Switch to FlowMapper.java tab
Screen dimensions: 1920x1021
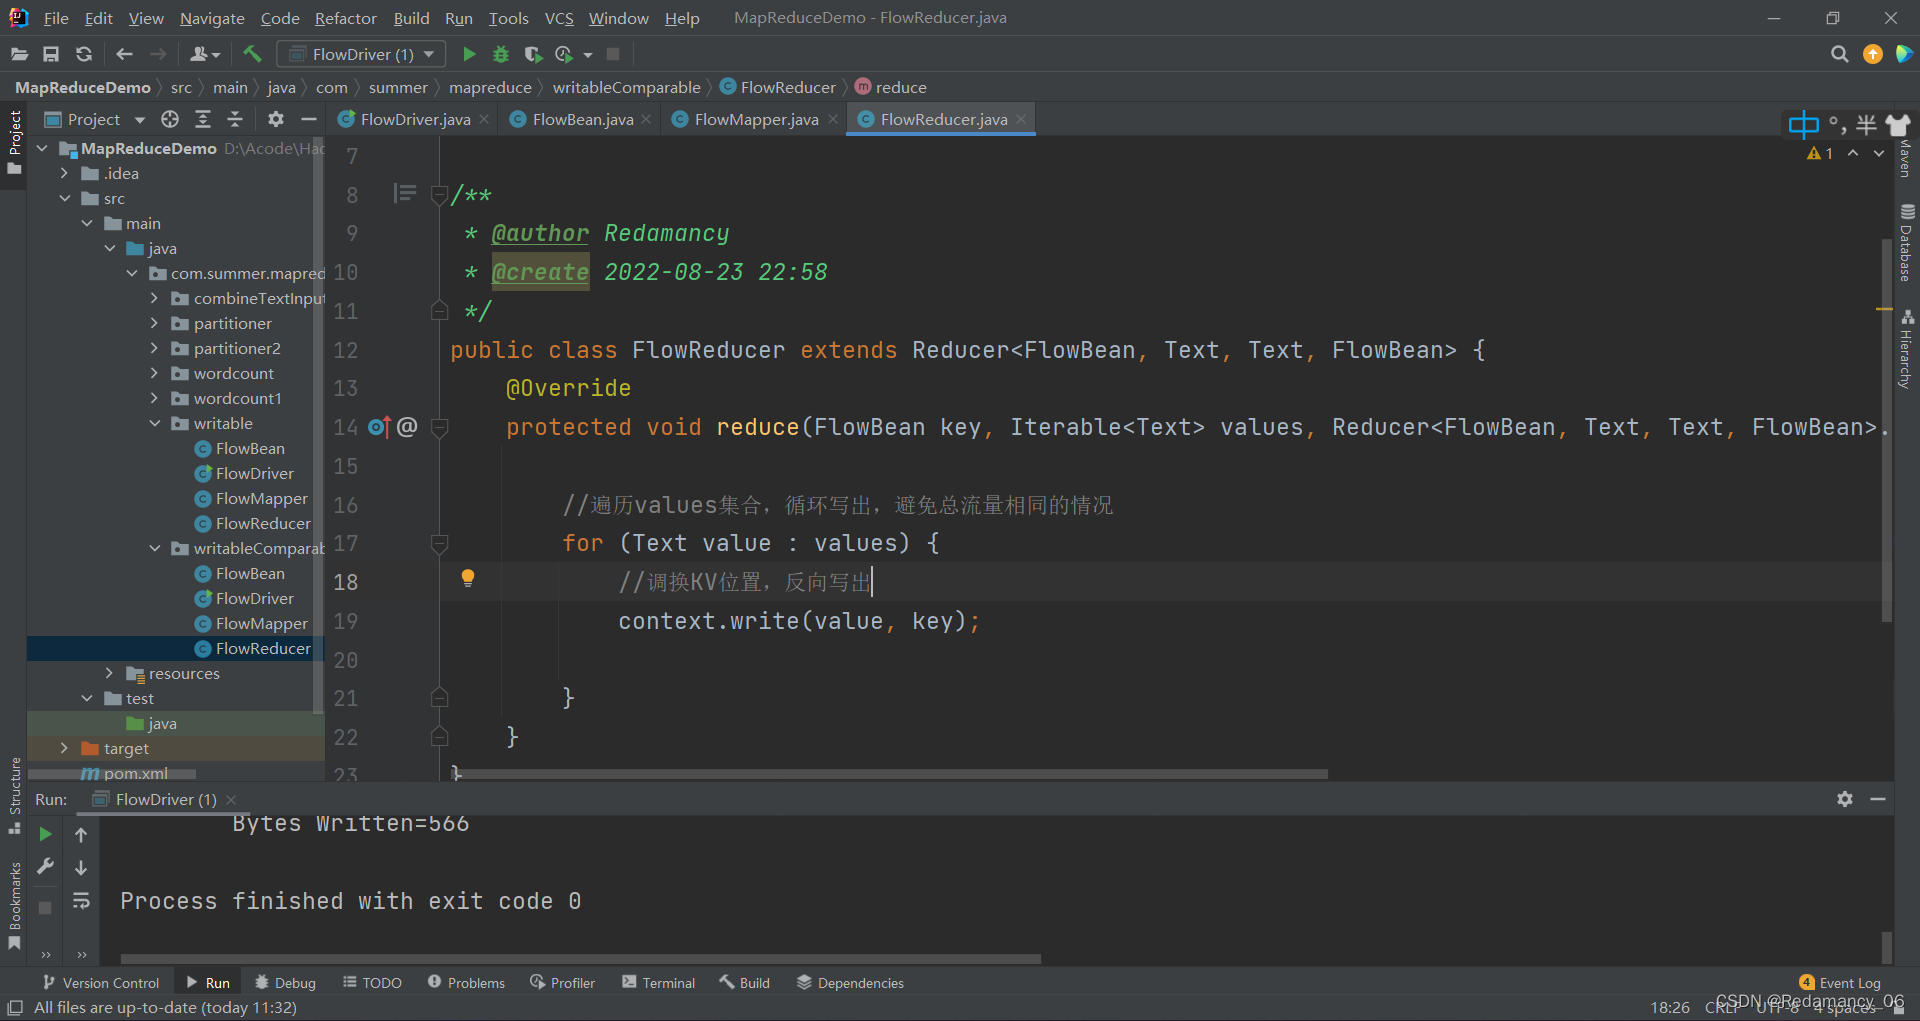click(756, 119)
